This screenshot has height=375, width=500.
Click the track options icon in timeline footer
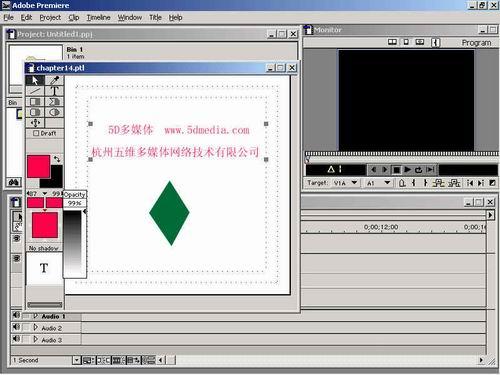tap(88, 360)
